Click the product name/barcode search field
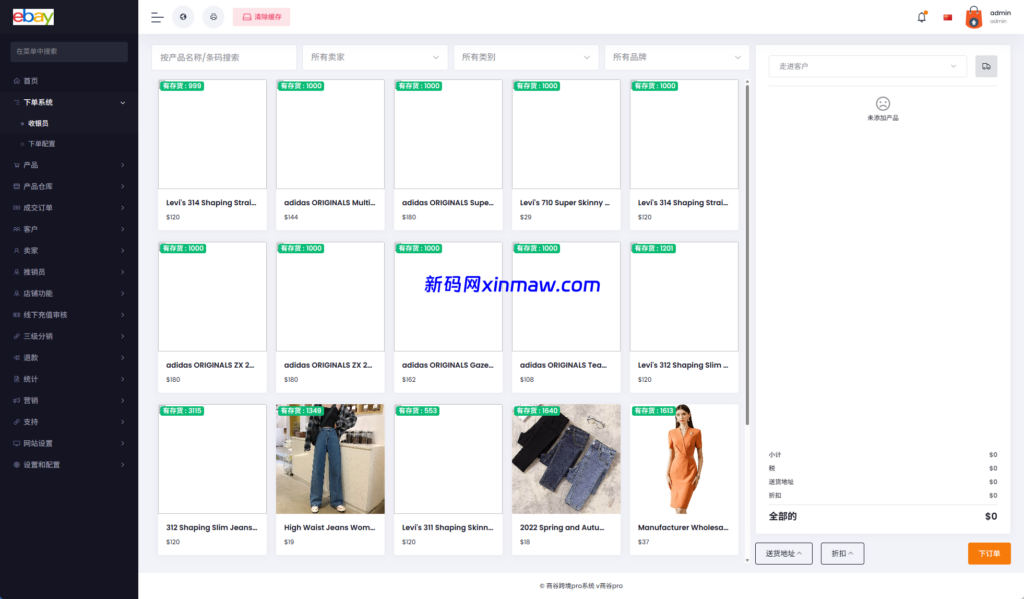Image resolution: width=1024 pixels, height=599 pixels. pyautogui.click(x=224, y=58)
